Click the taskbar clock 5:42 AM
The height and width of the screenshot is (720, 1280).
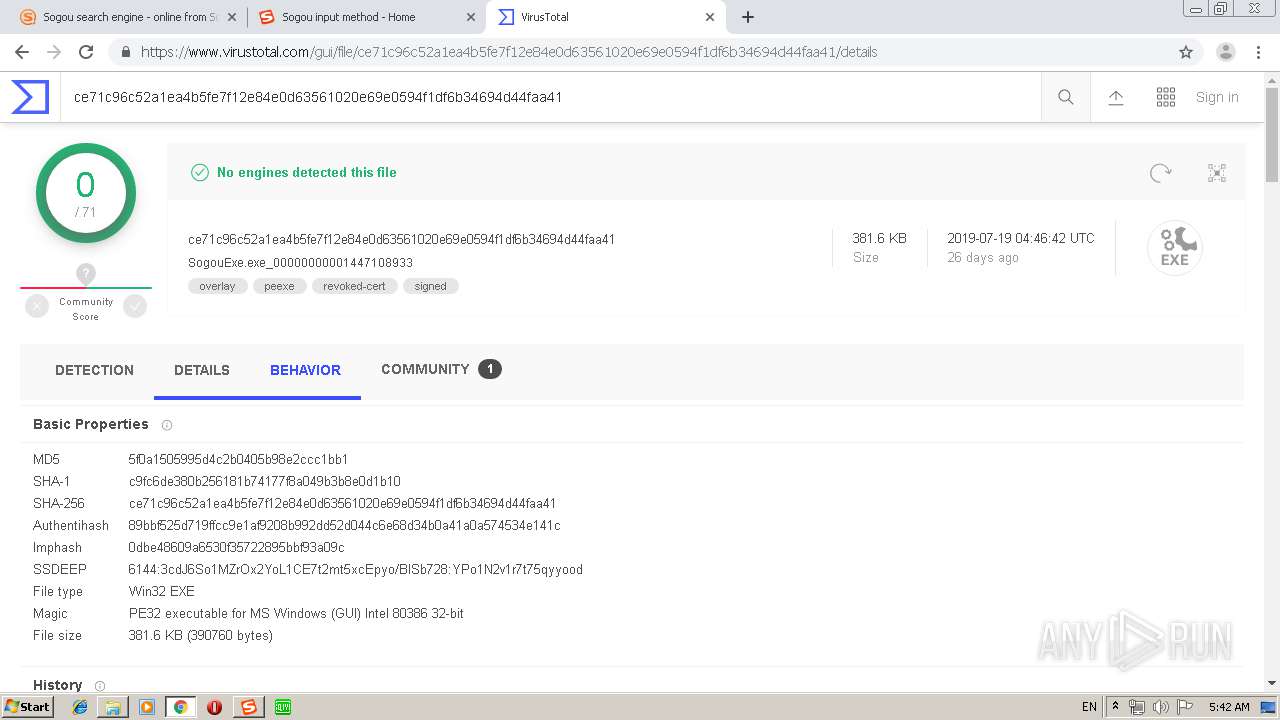click(1229, 707)
